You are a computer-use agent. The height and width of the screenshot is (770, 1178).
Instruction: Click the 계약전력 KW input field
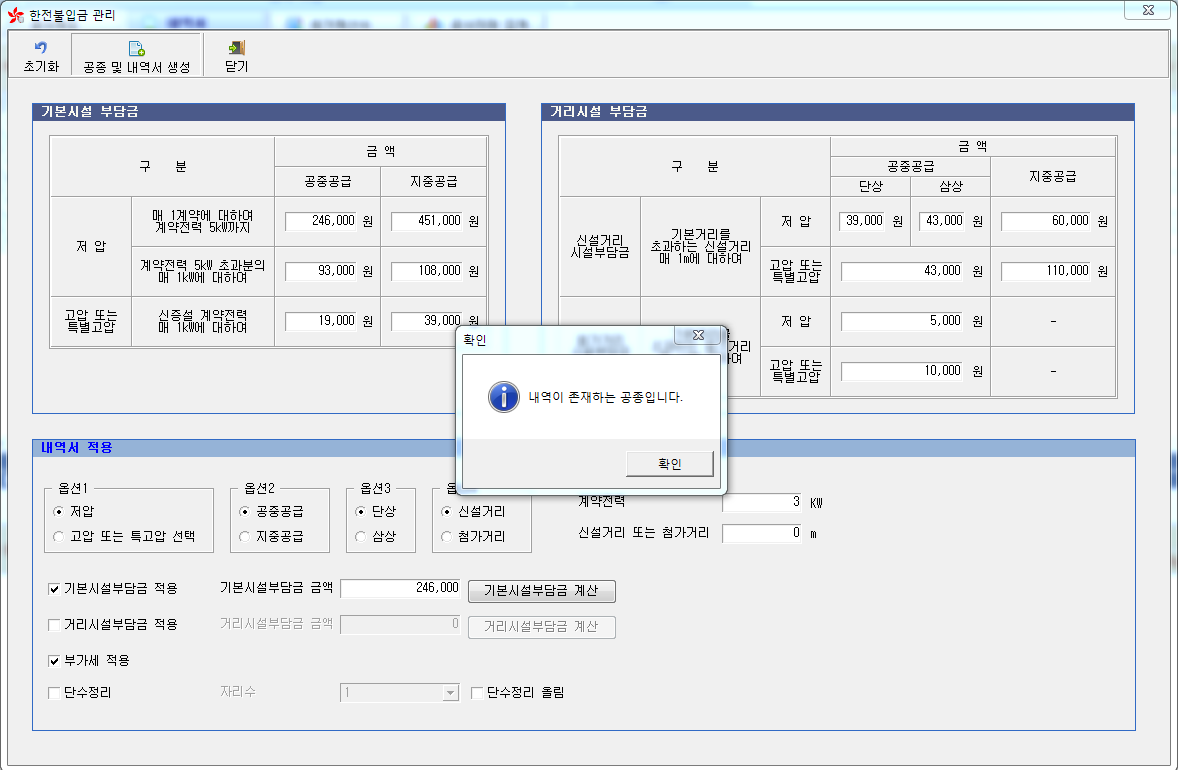[x=762, y=502]
